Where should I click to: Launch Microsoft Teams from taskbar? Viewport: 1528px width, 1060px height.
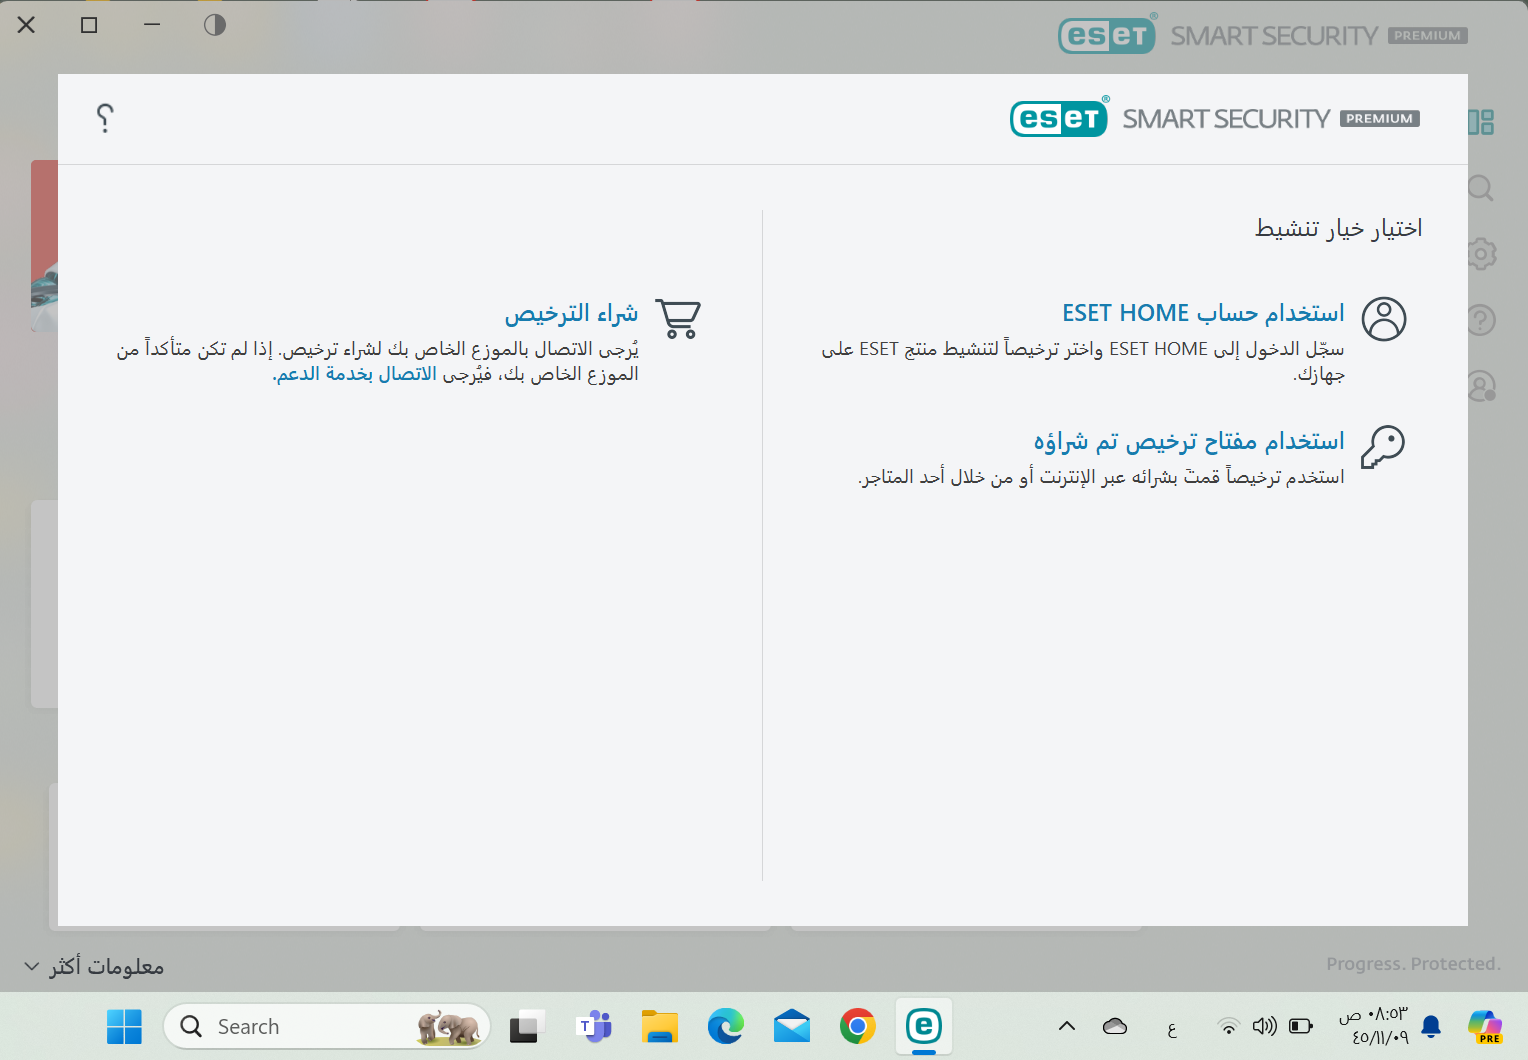tap(594, 1027)
